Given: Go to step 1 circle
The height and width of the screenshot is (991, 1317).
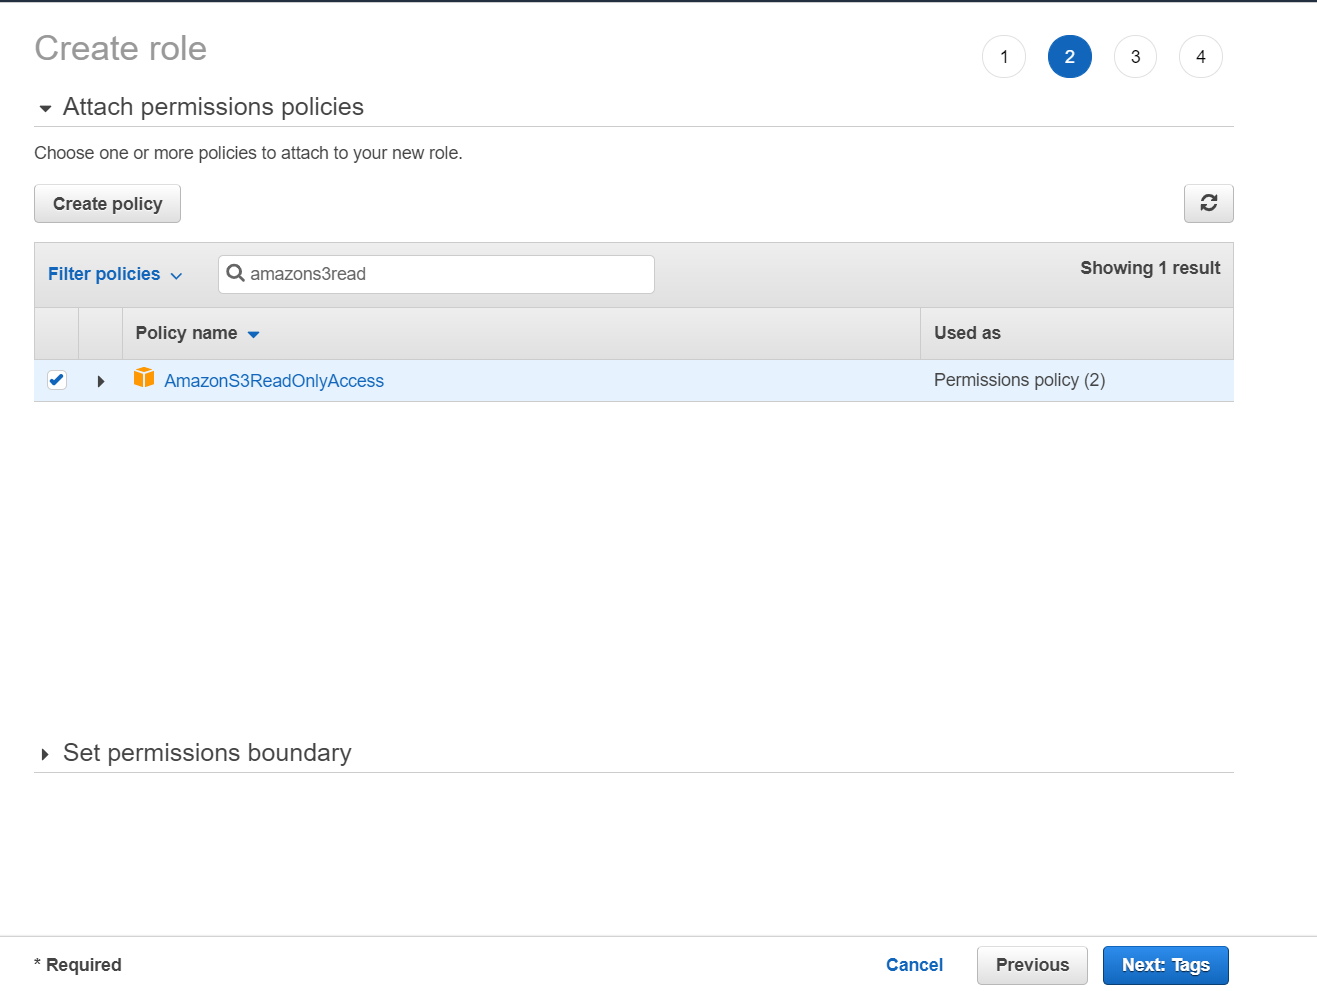Looking at the screenshot, I should tap(1004, 57).
